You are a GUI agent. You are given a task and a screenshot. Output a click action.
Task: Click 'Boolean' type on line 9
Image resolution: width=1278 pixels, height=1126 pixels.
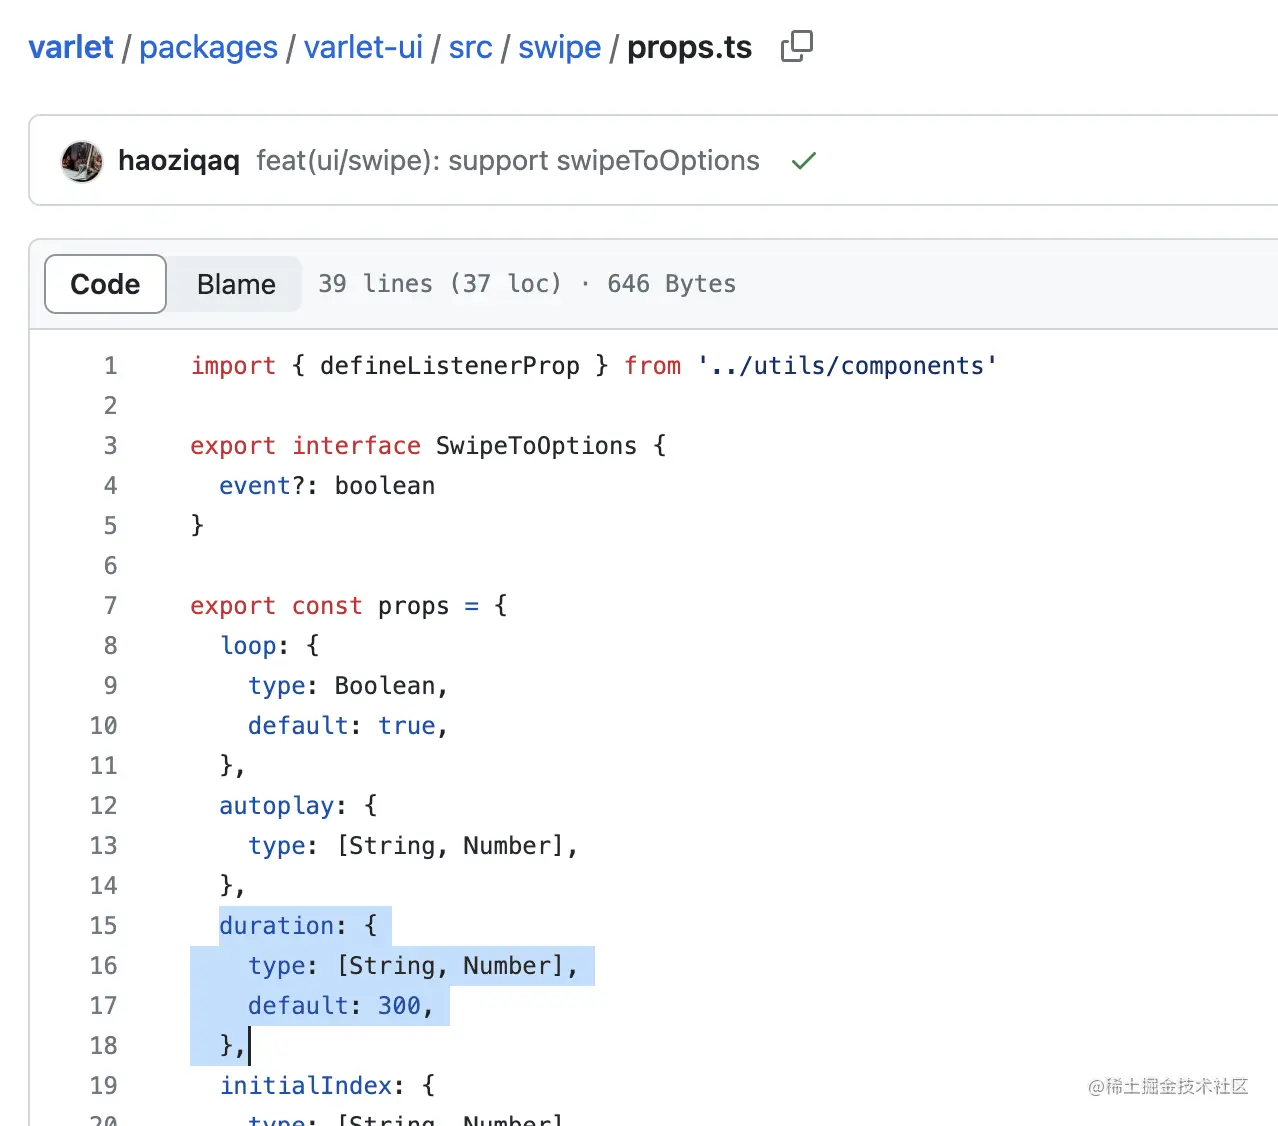[x=385, y=686]
